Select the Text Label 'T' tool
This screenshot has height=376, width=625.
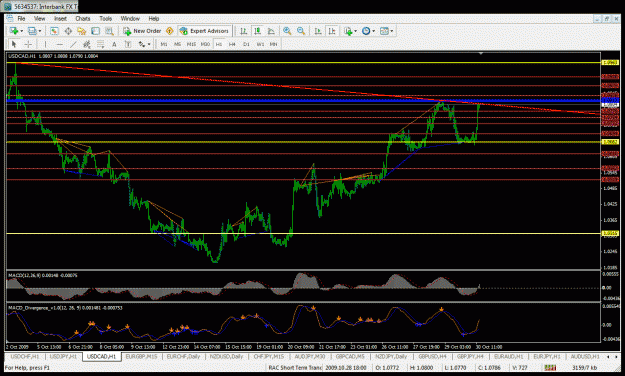pos(128,44)
